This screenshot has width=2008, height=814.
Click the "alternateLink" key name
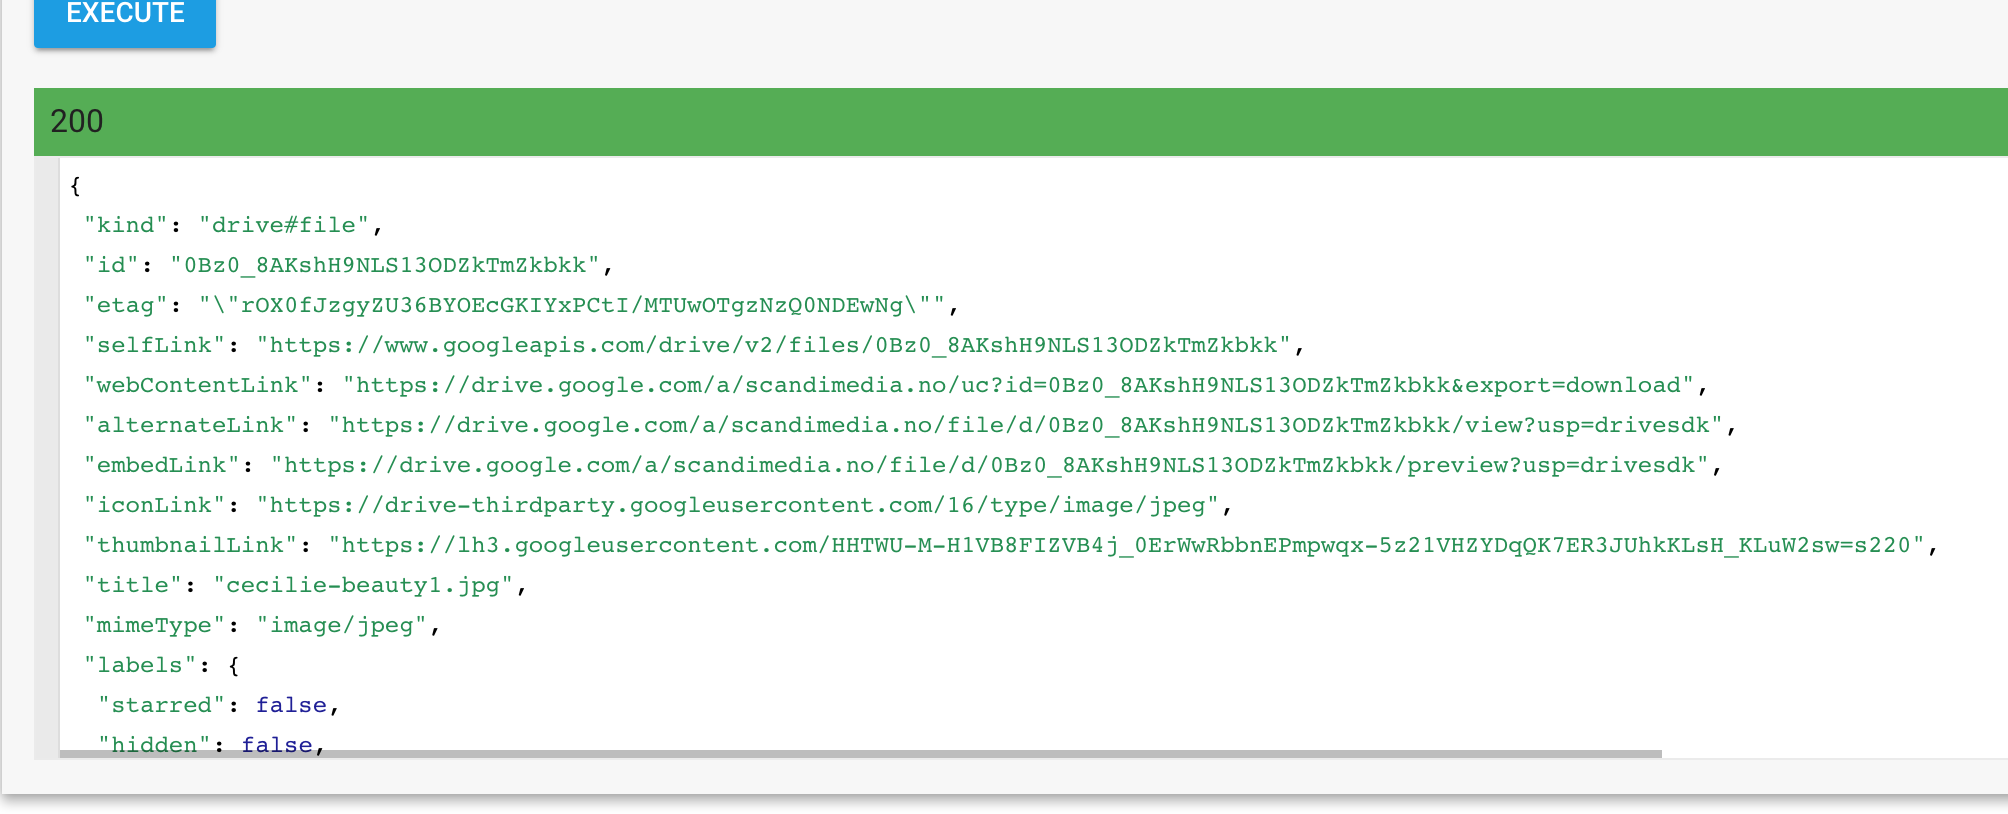coord(191,425)
